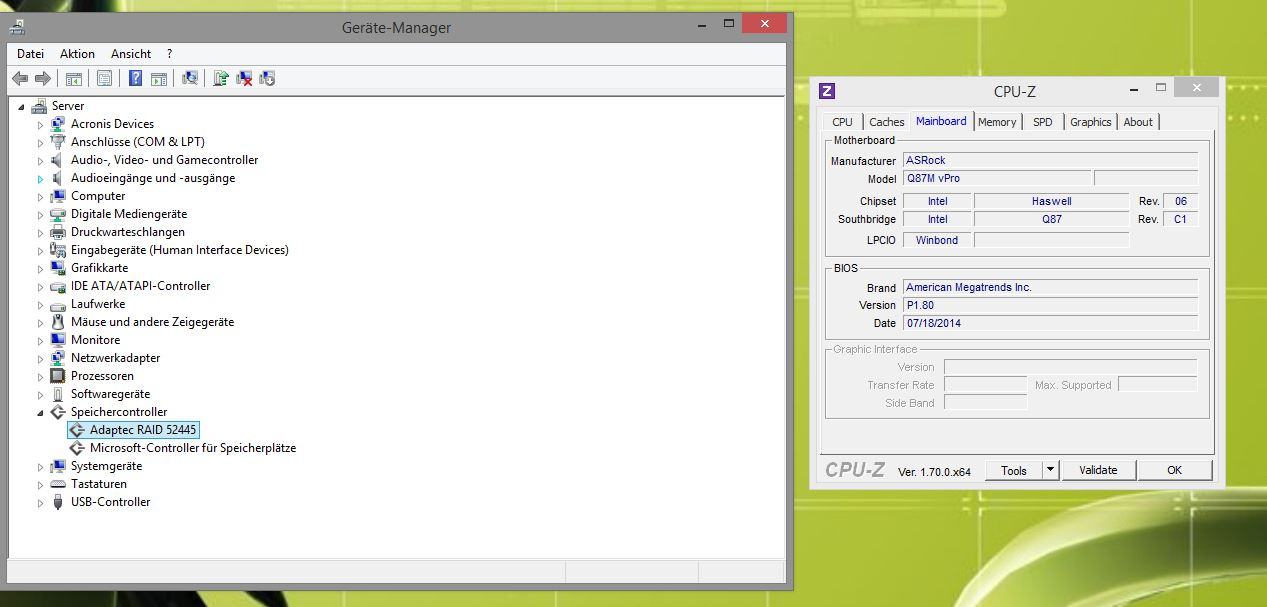The width and height of the screenshot is (1267, 607).
Task: Click the Validate button
Action: click(1098, 470)
